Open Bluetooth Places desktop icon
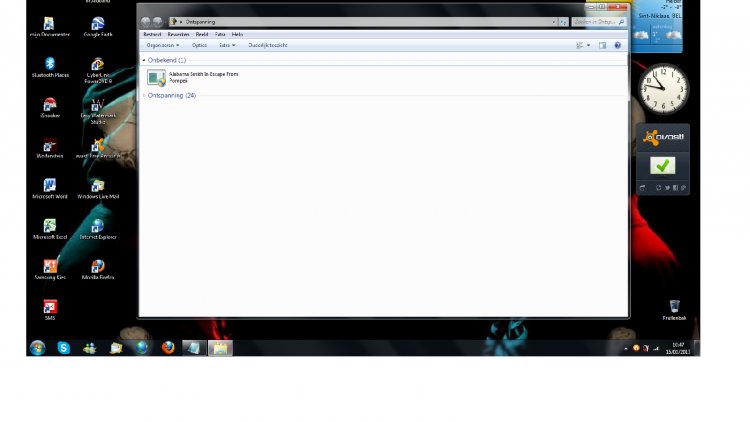Viewport: 750px width, 422px height. pos(50,67)
